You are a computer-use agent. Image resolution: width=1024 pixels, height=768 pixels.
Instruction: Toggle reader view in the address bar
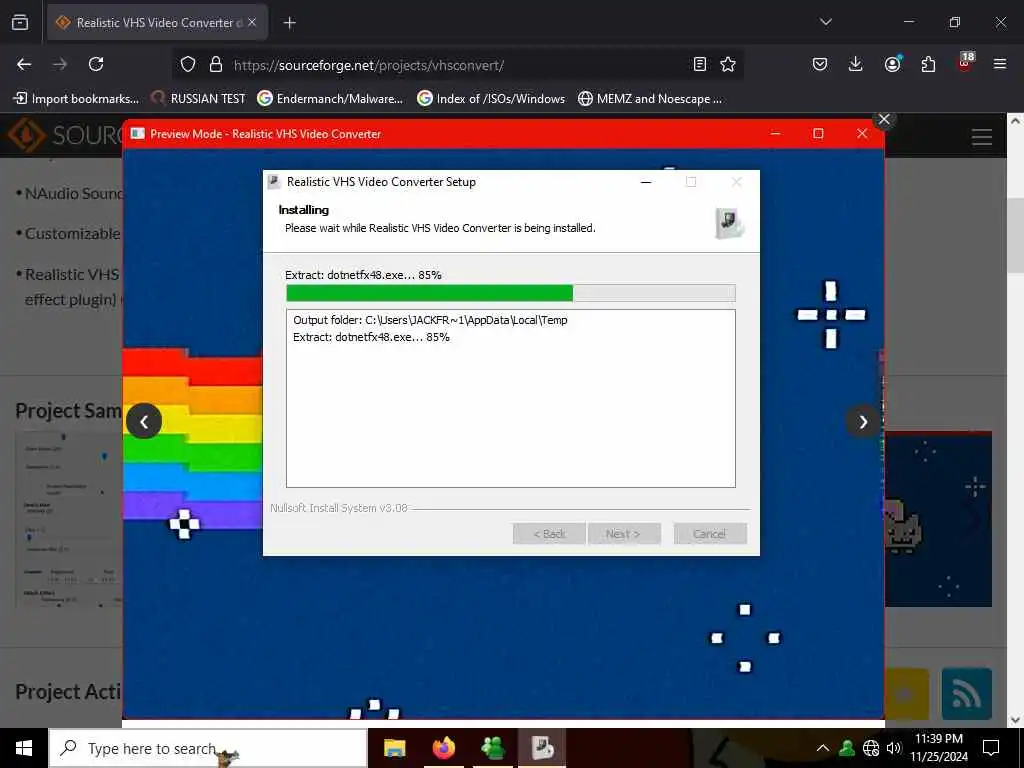699,64
